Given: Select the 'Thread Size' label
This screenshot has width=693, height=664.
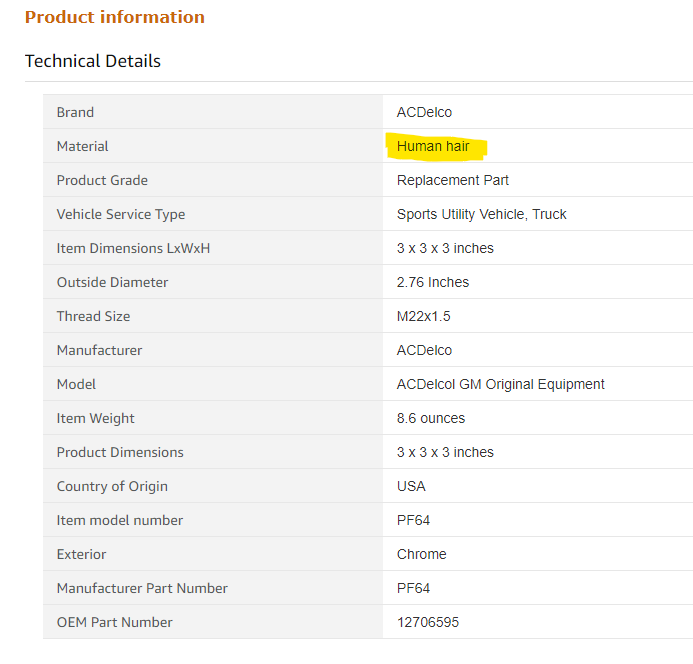Looking at the screenshot, I should [93, 317].
